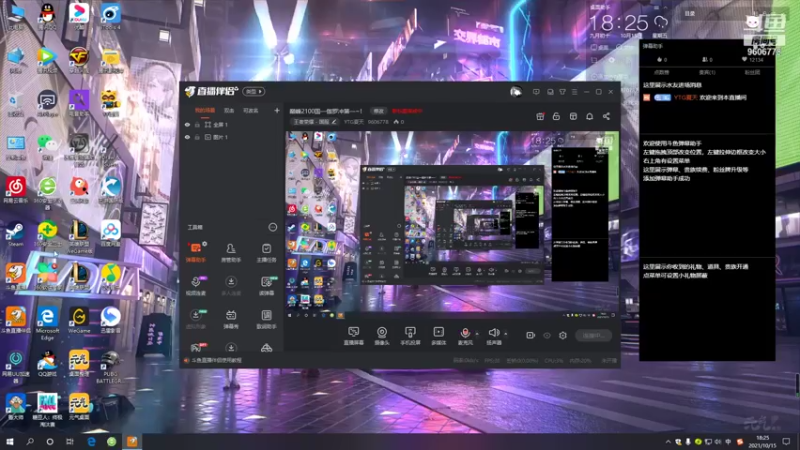Open WeGame desktop shortcut

[79, 321]
